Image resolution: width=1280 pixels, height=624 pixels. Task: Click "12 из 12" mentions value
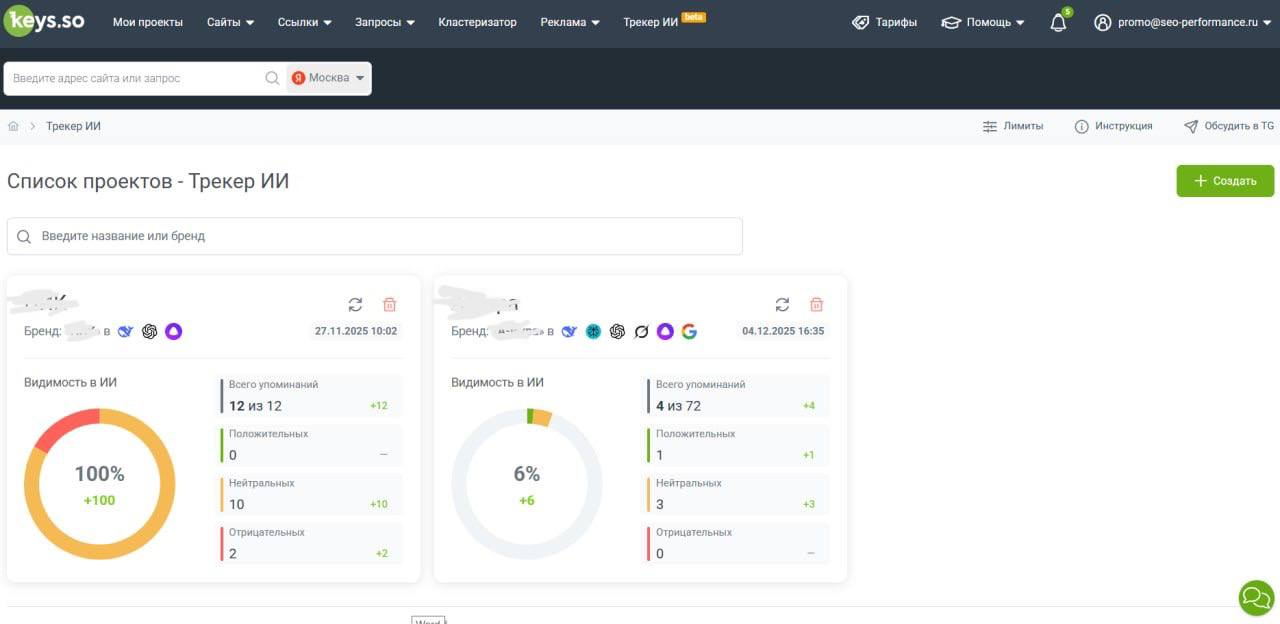pos(256,406)
